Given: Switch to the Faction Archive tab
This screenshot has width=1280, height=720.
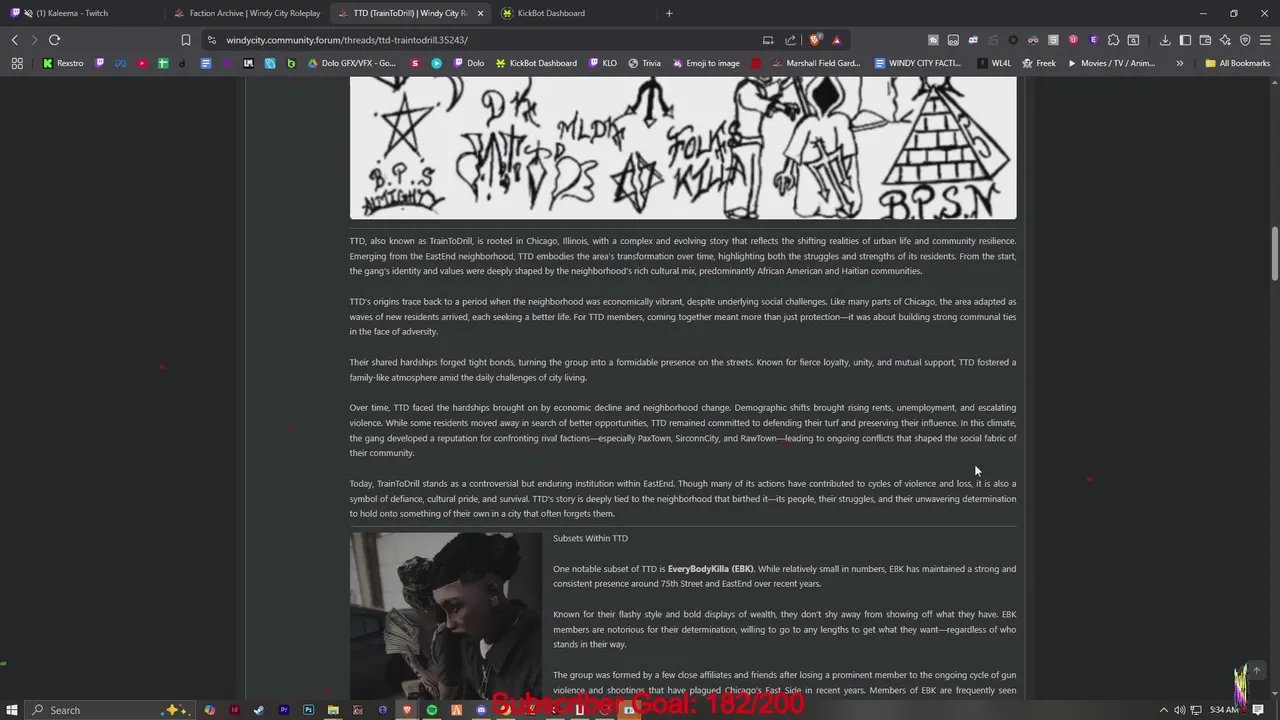Looking at the screenshot, I should (x=247, y=13).
